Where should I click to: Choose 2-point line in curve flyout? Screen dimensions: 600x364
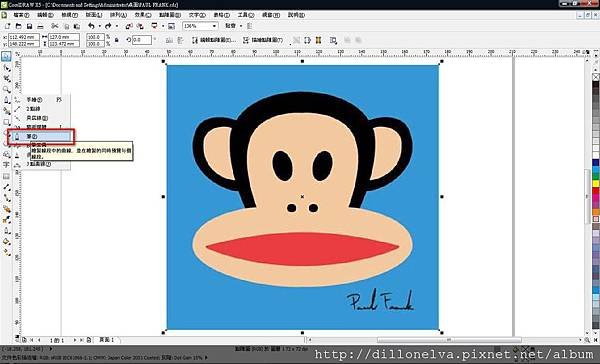pyautogui.click(x=42, y=109)
